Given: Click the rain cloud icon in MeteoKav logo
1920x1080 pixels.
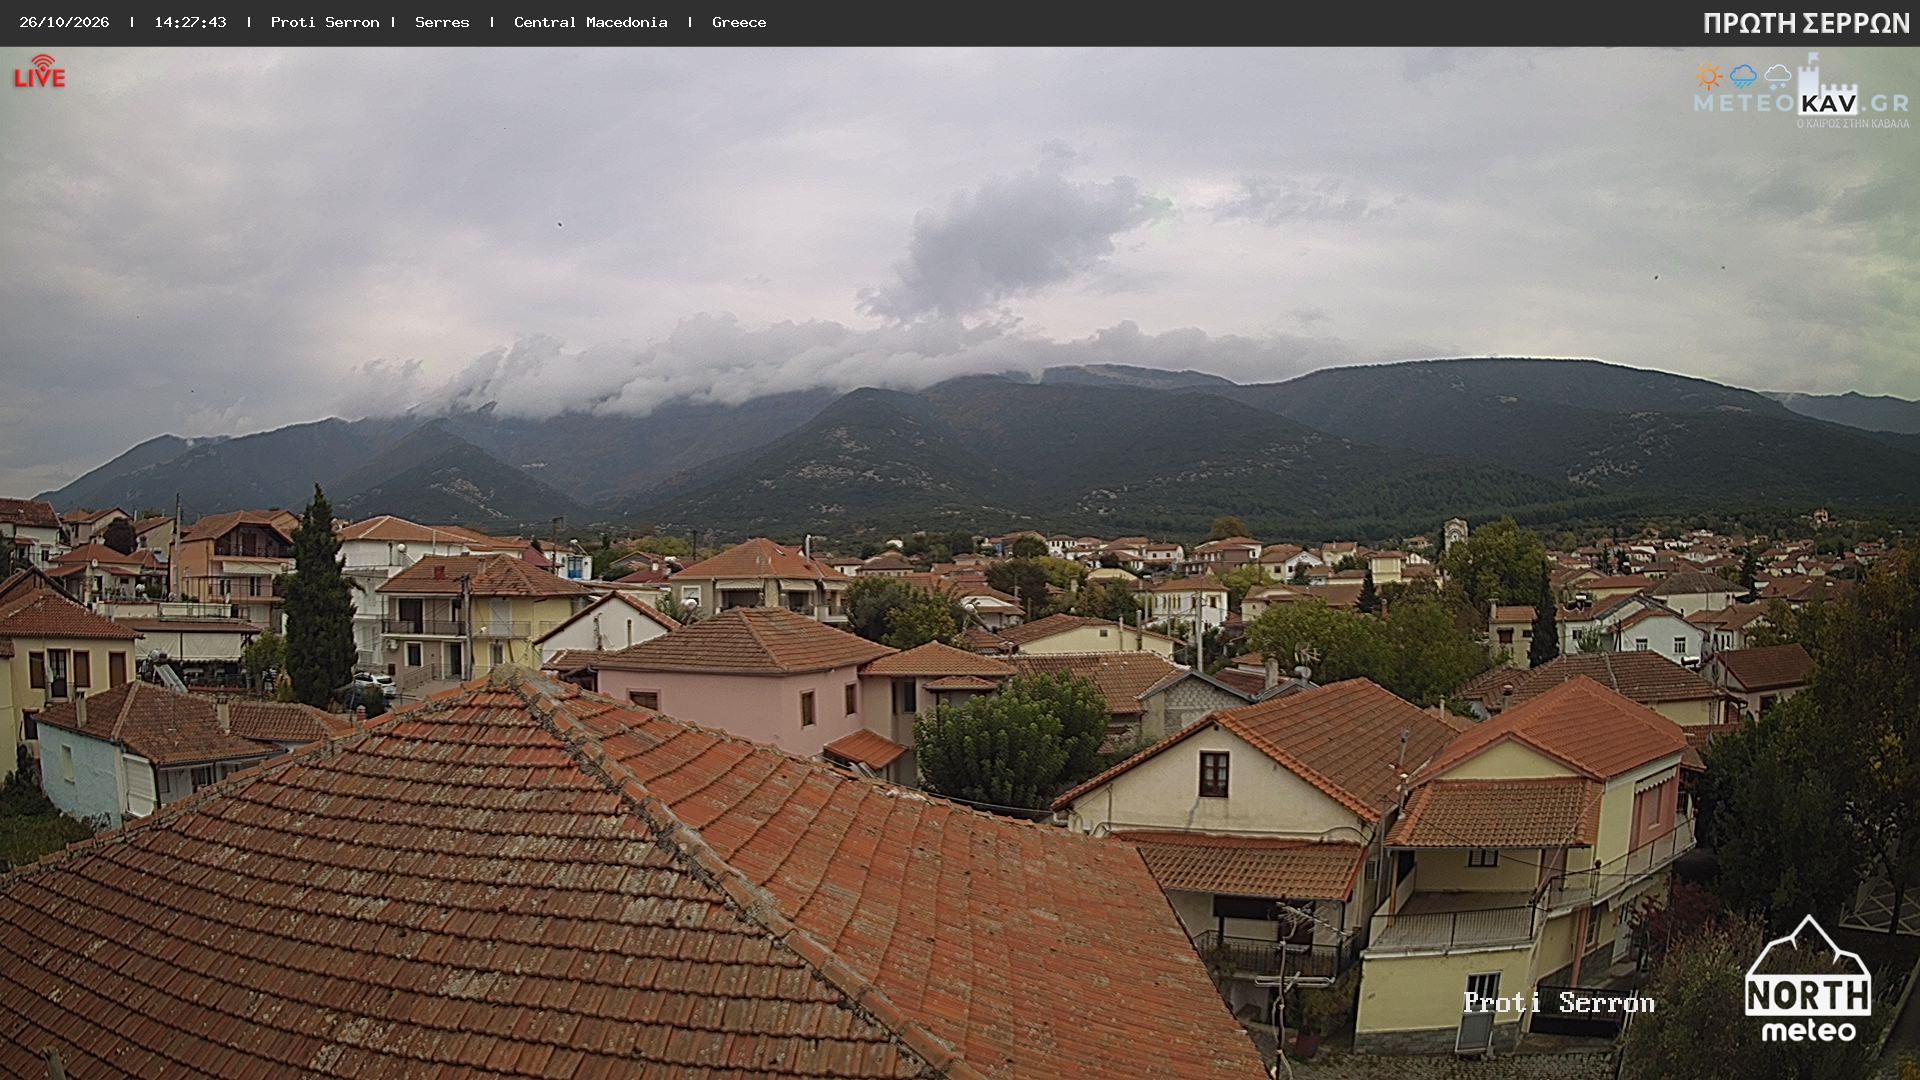Looking at the screenshot, I should 1743,76.
